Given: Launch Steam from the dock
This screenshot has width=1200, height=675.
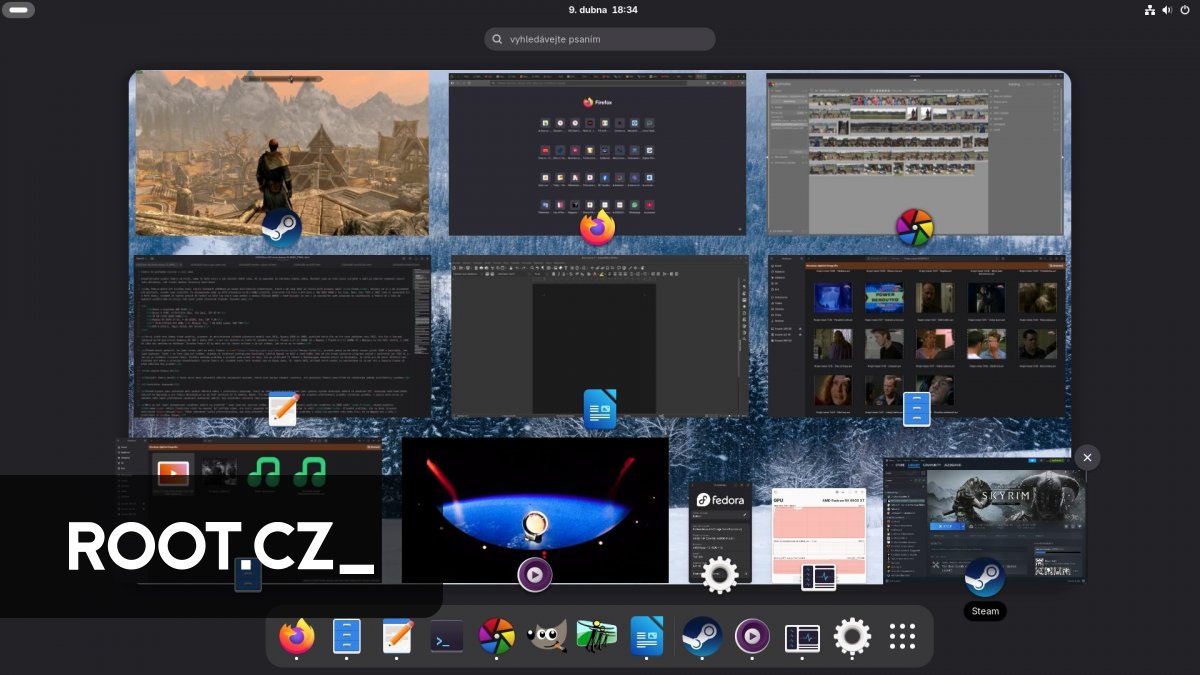Looking at the screenshot, I should tap(701, 636).
